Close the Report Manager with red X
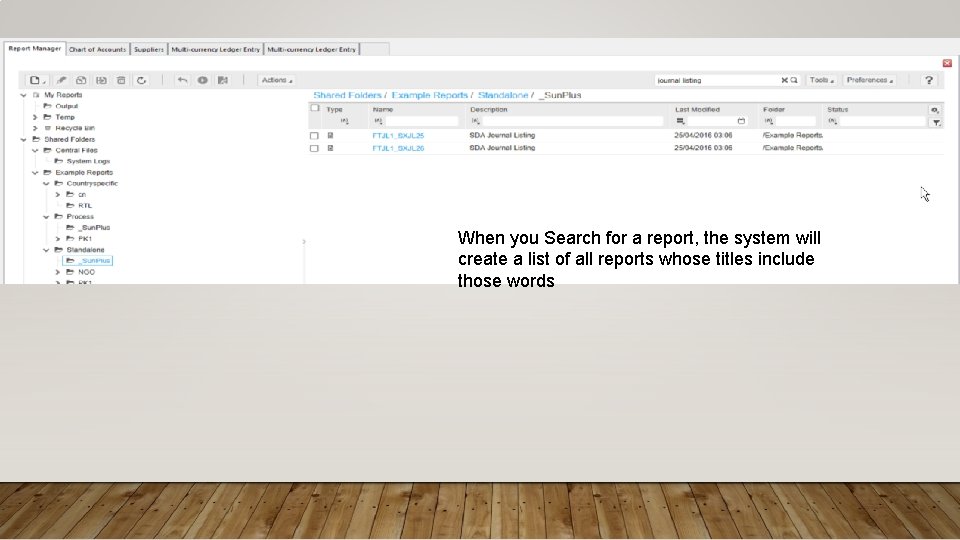Image resolution: width=960 pixels, height=540 pixels. 947,63
